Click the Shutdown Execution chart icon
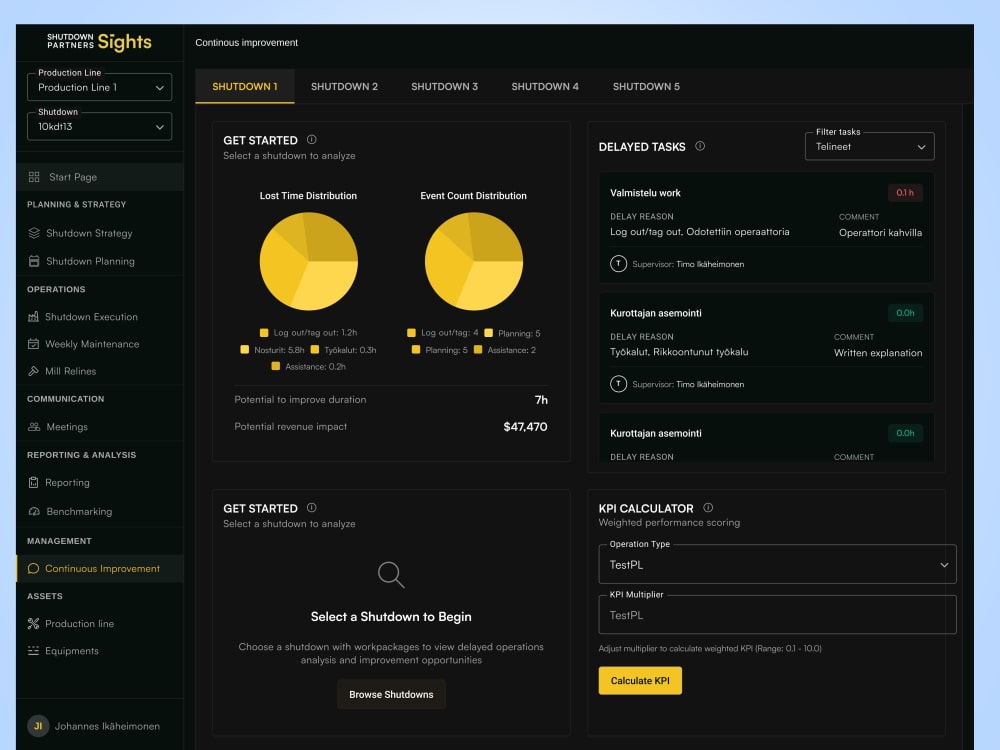Screen dimensions: 1000x750 tap(33, 316)
